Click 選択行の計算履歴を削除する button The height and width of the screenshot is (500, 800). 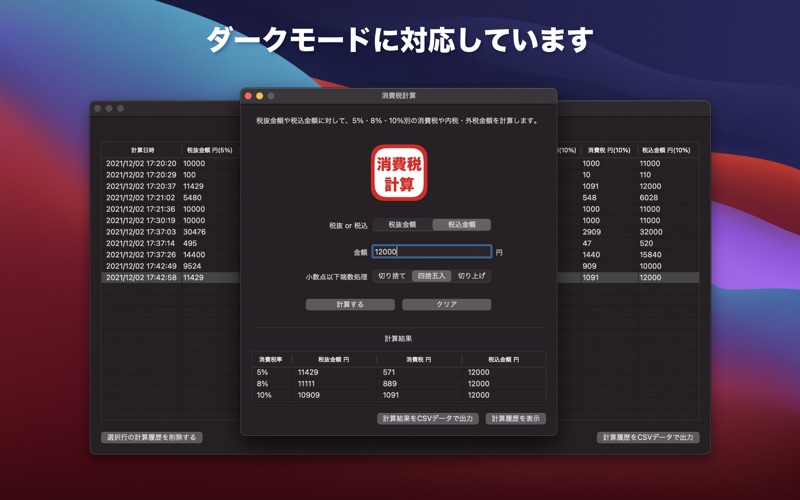point(152,437)
